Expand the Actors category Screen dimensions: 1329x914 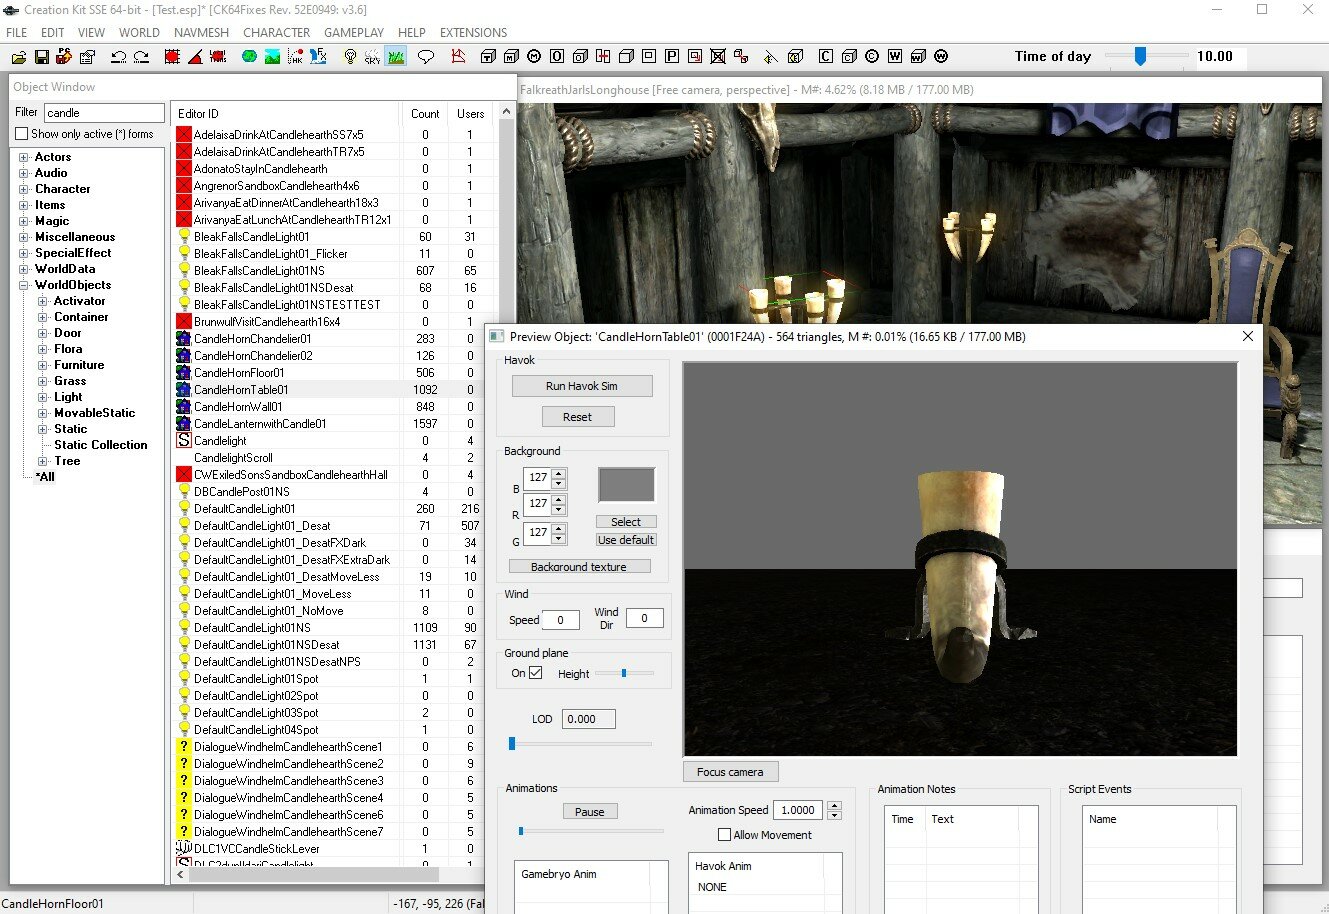click(x=22, y=156)
